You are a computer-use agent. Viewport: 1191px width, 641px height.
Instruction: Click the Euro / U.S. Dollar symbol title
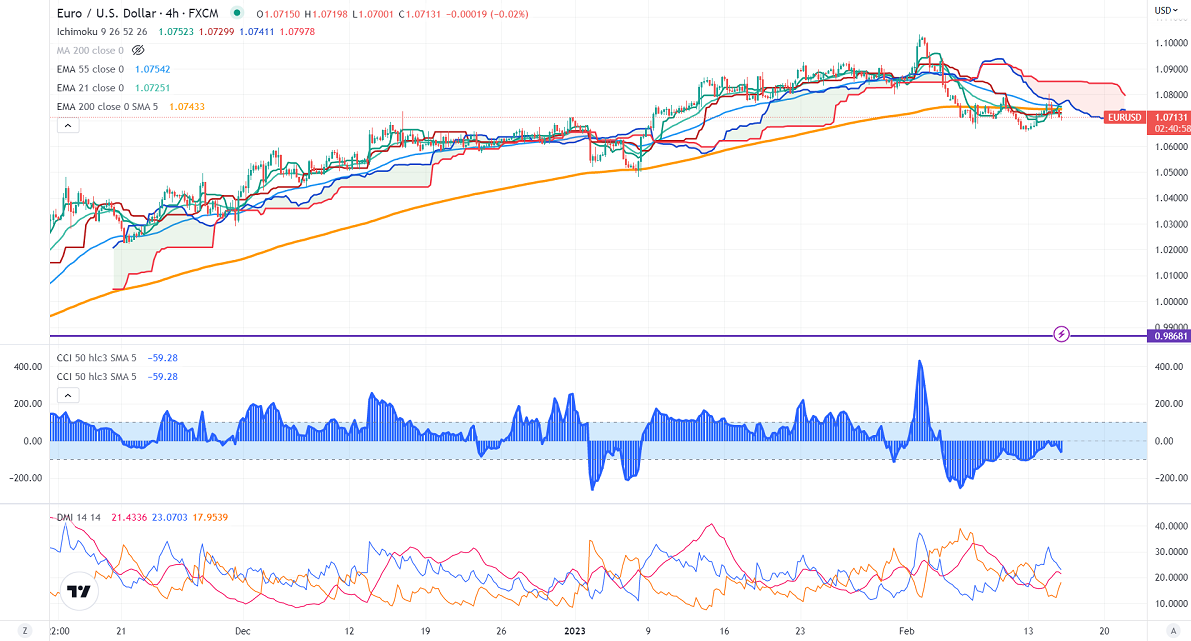120,14
